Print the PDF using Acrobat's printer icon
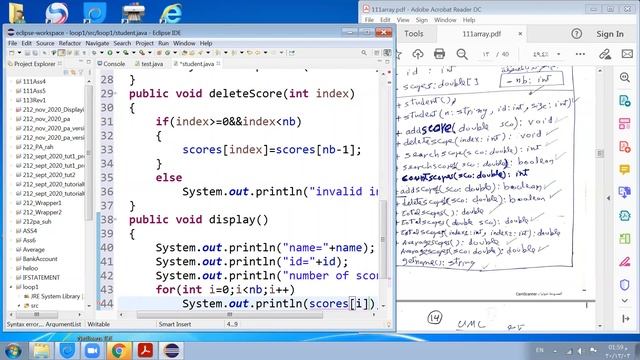Image resolution: width=640 pixels, height=360 pixels. click(x=440, y=54)
